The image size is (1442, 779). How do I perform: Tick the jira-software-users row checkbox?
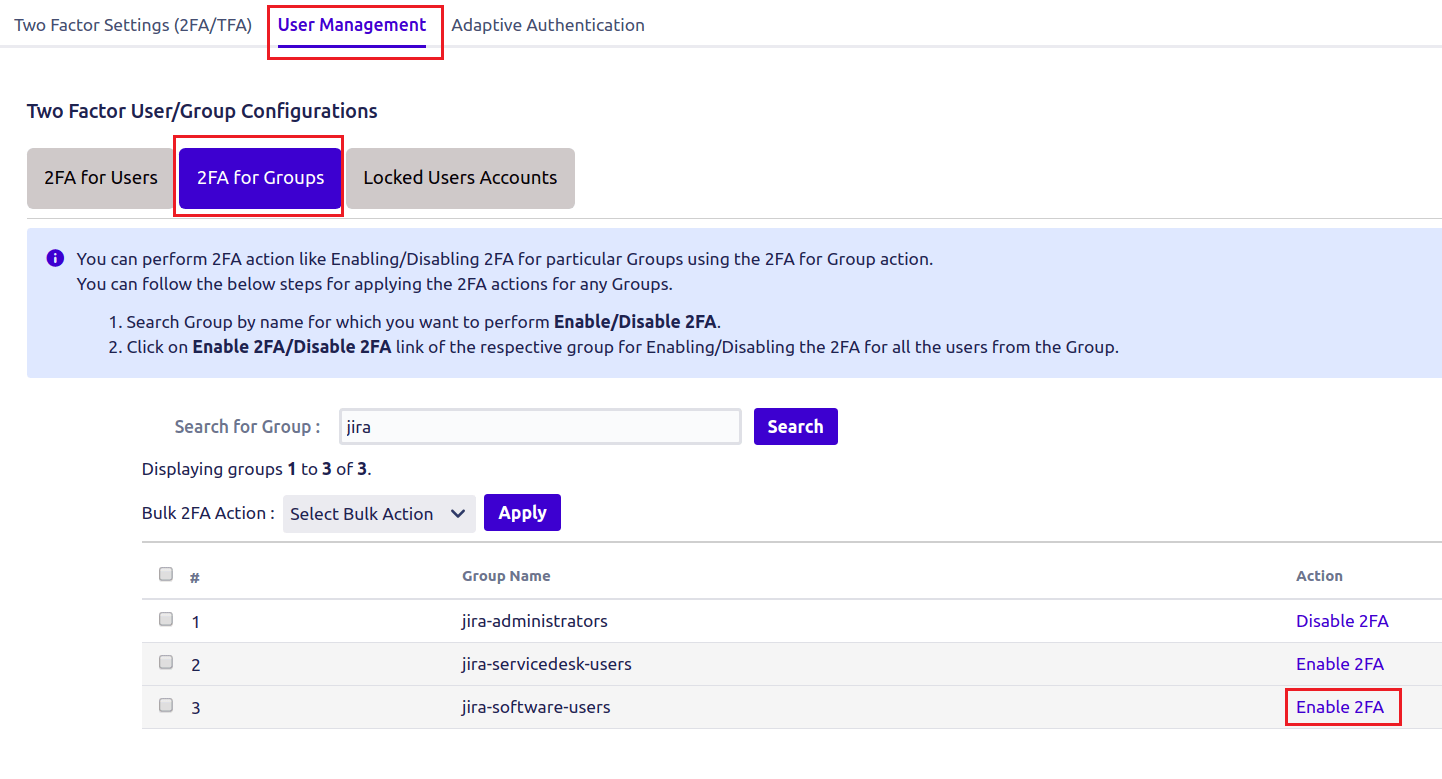click(166, 705)
